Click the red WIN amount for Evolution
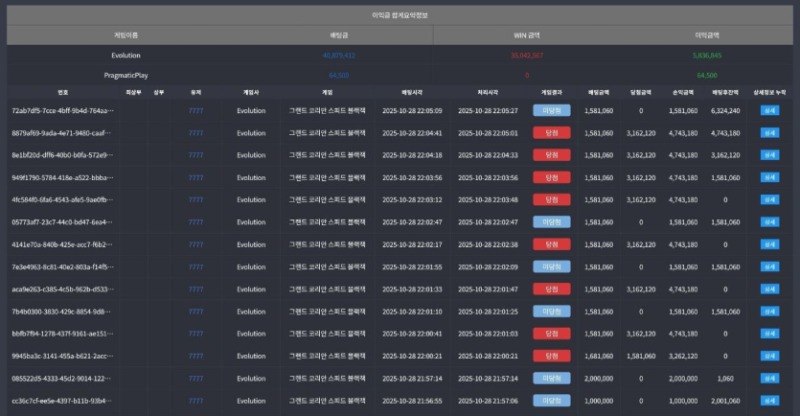 (527, 56)
